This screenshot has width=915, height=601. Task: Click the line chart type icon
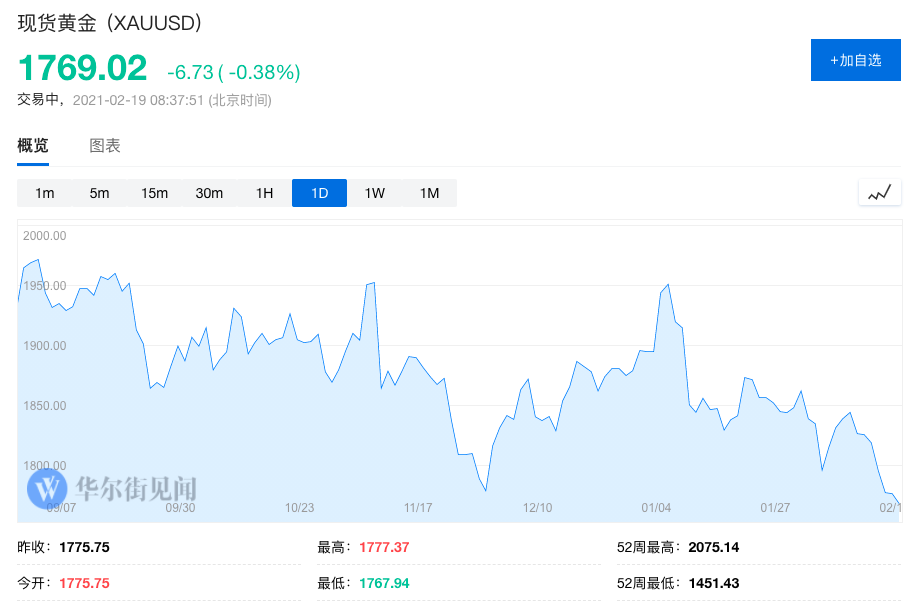click(x=879, y=193)
